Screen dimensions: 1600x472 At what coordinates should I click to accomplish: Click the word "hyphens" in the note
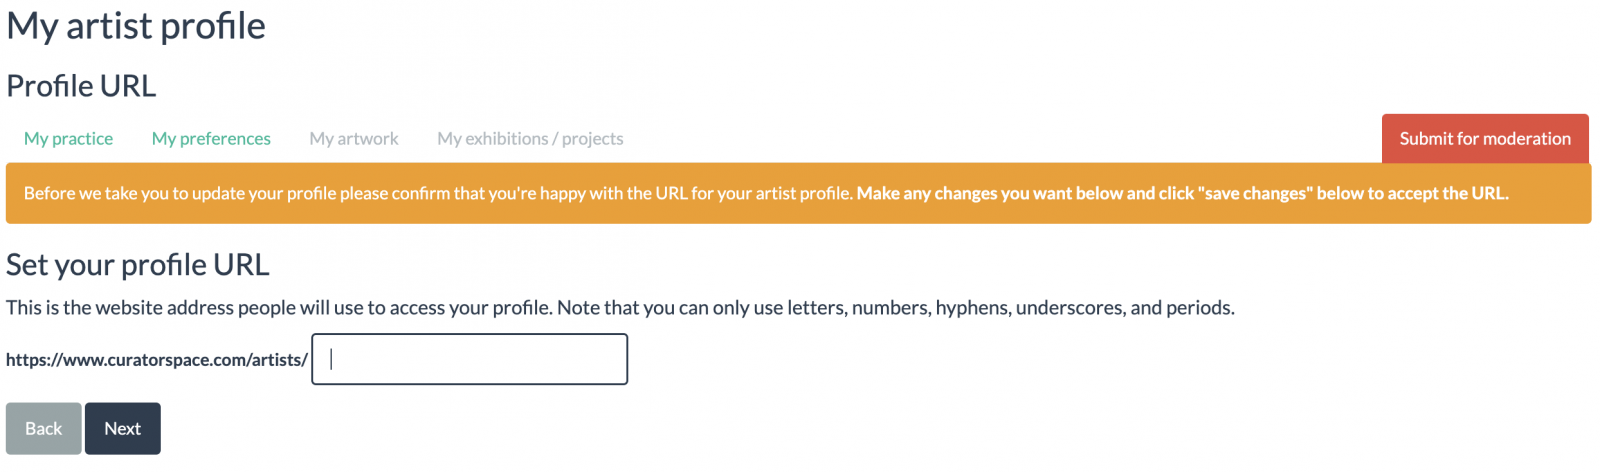[x=970, y=308]
